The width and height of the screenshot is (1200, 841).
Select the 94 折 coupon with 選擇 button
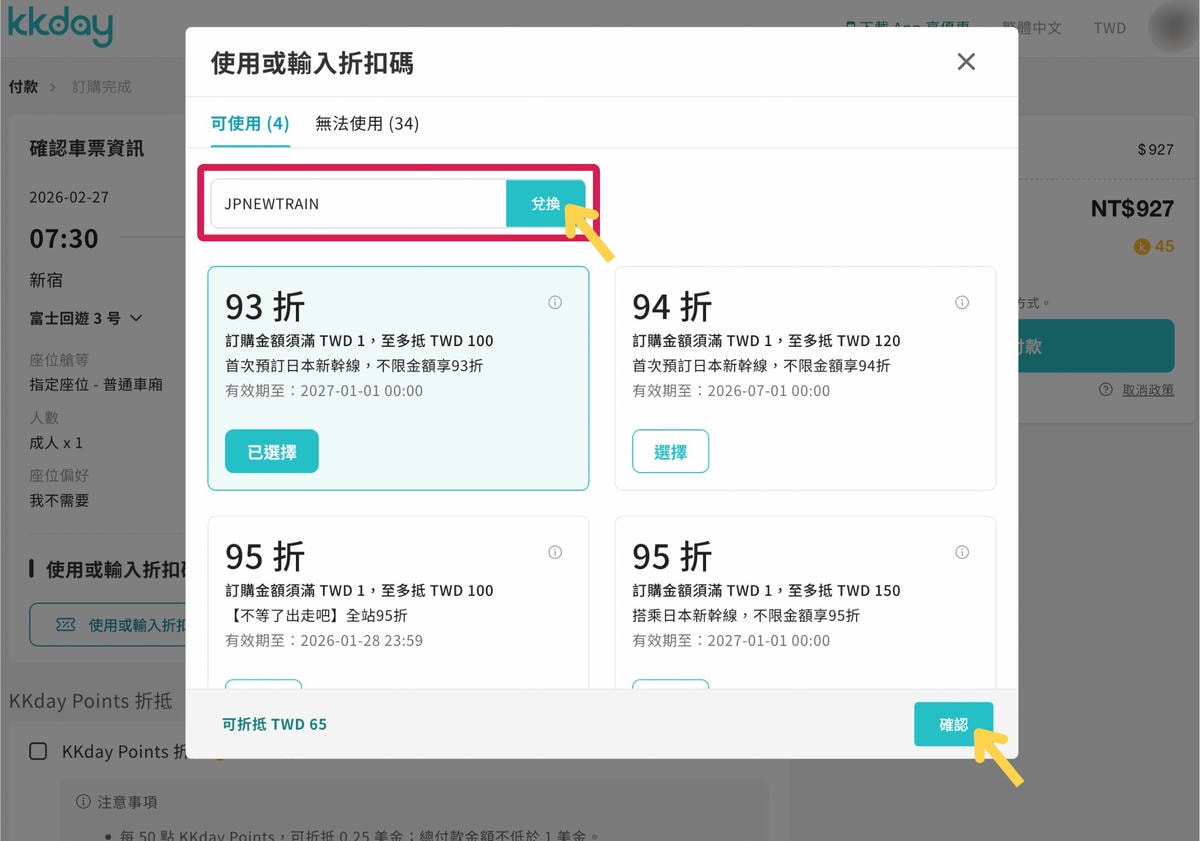point(671,452)
